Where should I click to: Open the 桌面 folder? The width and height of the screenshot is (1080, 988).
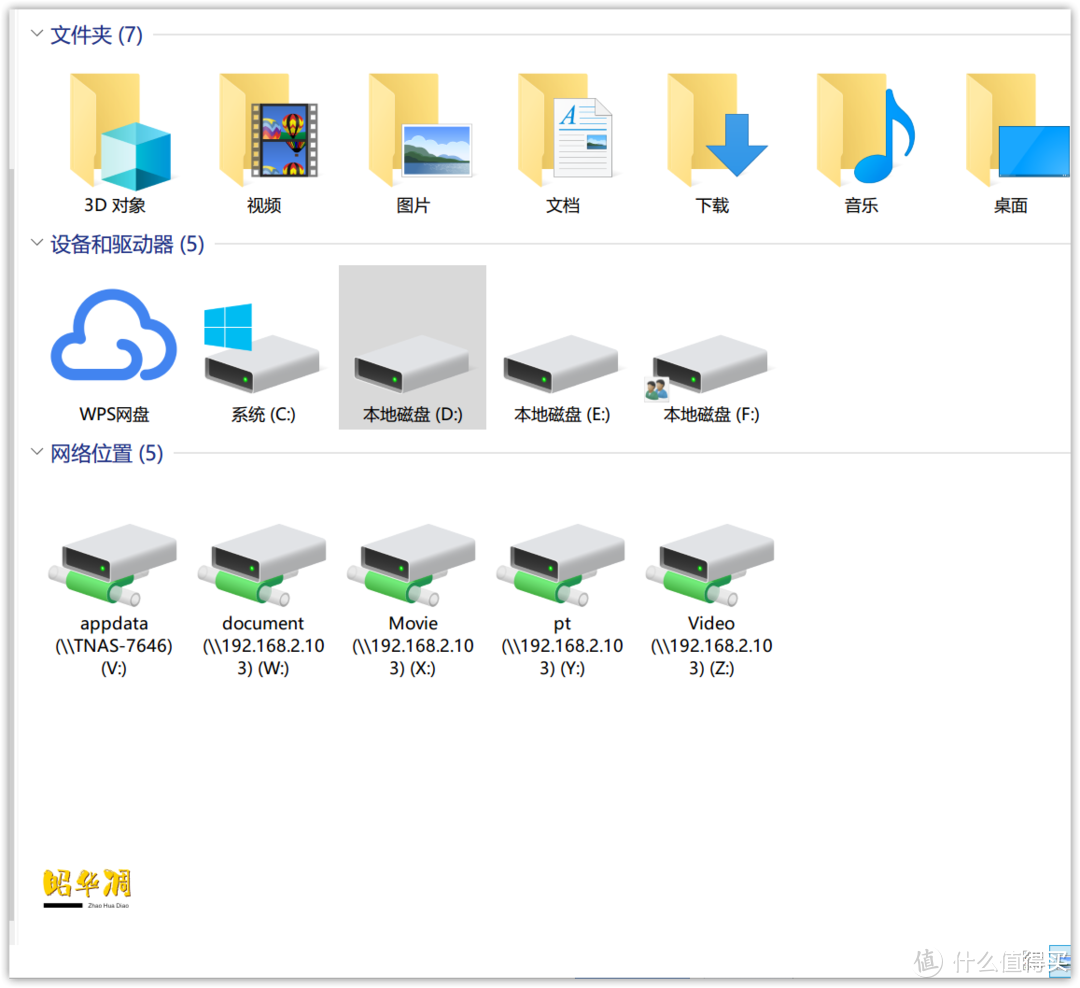pos(1009,135)
